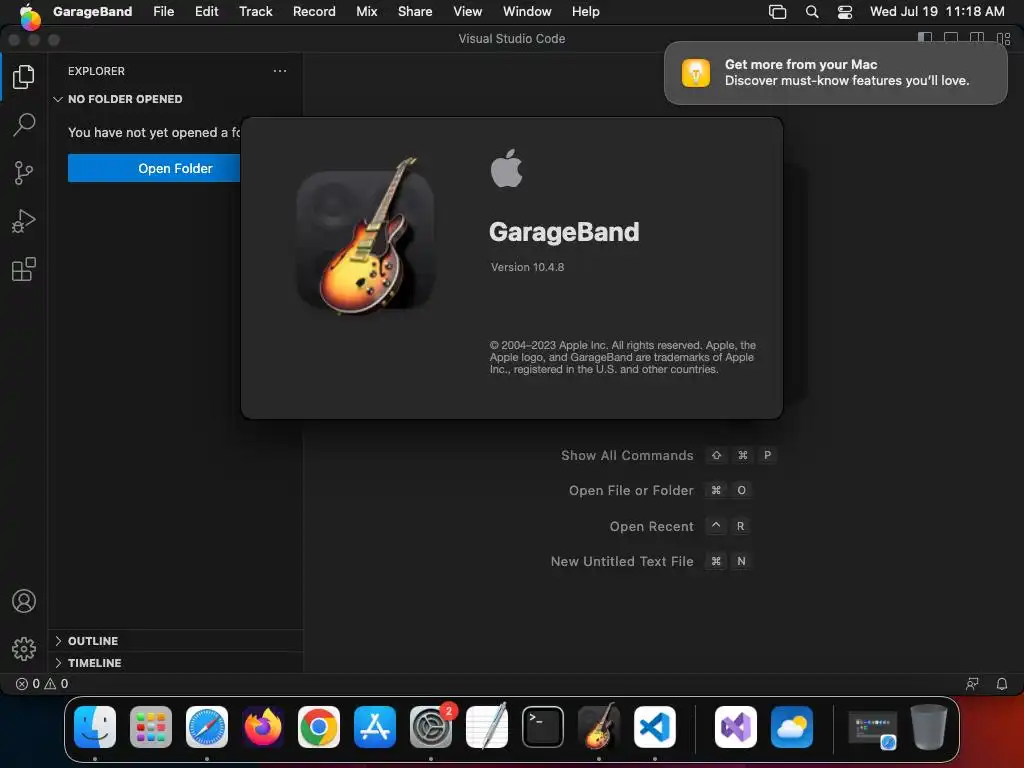Click the Stage Manager menu bar icon
Screen dimensions: 1024x768
(x=777, y=12)
